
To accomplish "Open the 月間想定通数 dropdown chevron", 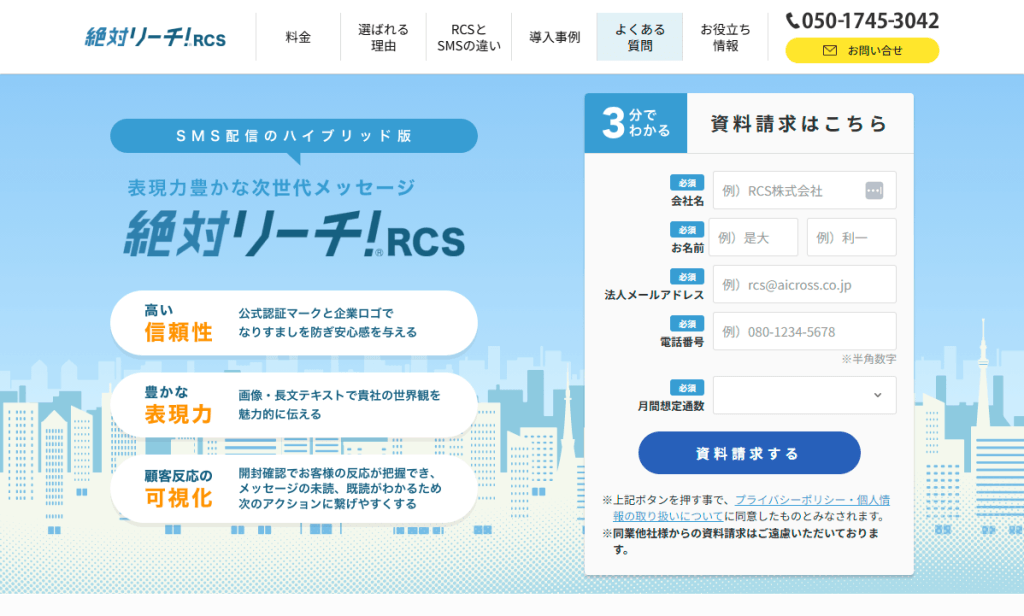I will 877,395.
